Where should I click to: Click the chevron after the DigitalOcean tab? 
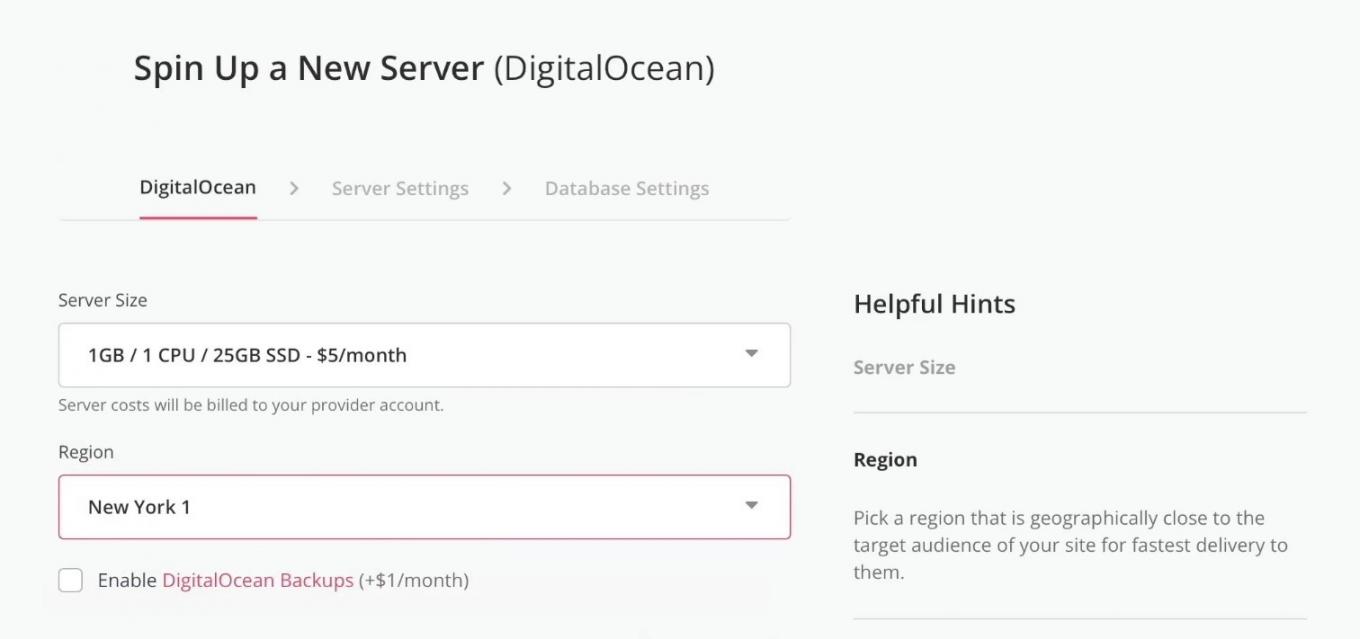point(294,188)
